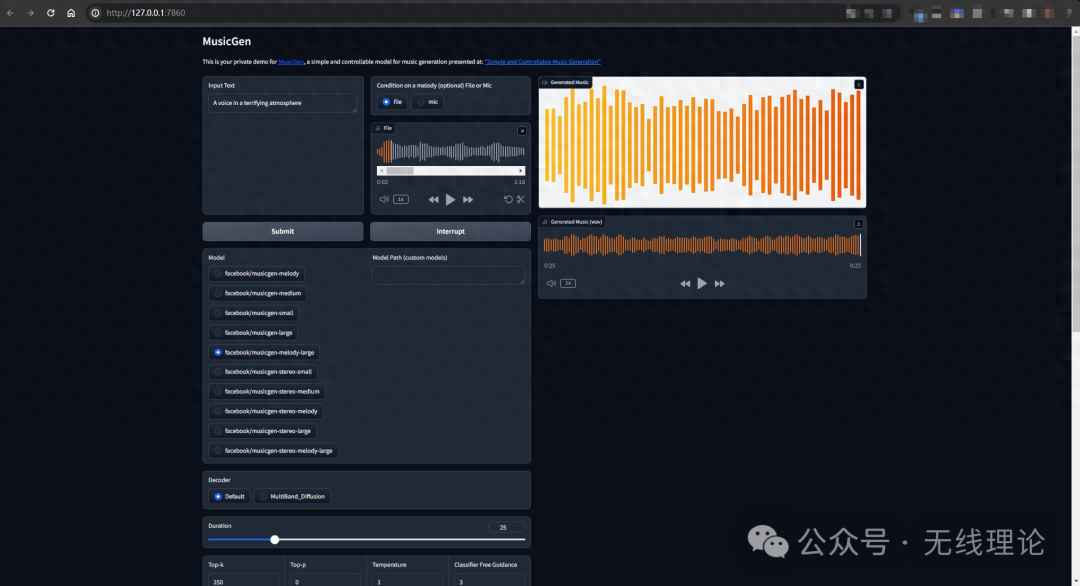This screenshot has height=586, width=1080.
Task: Select the file melody source
Action: point(392,102)
